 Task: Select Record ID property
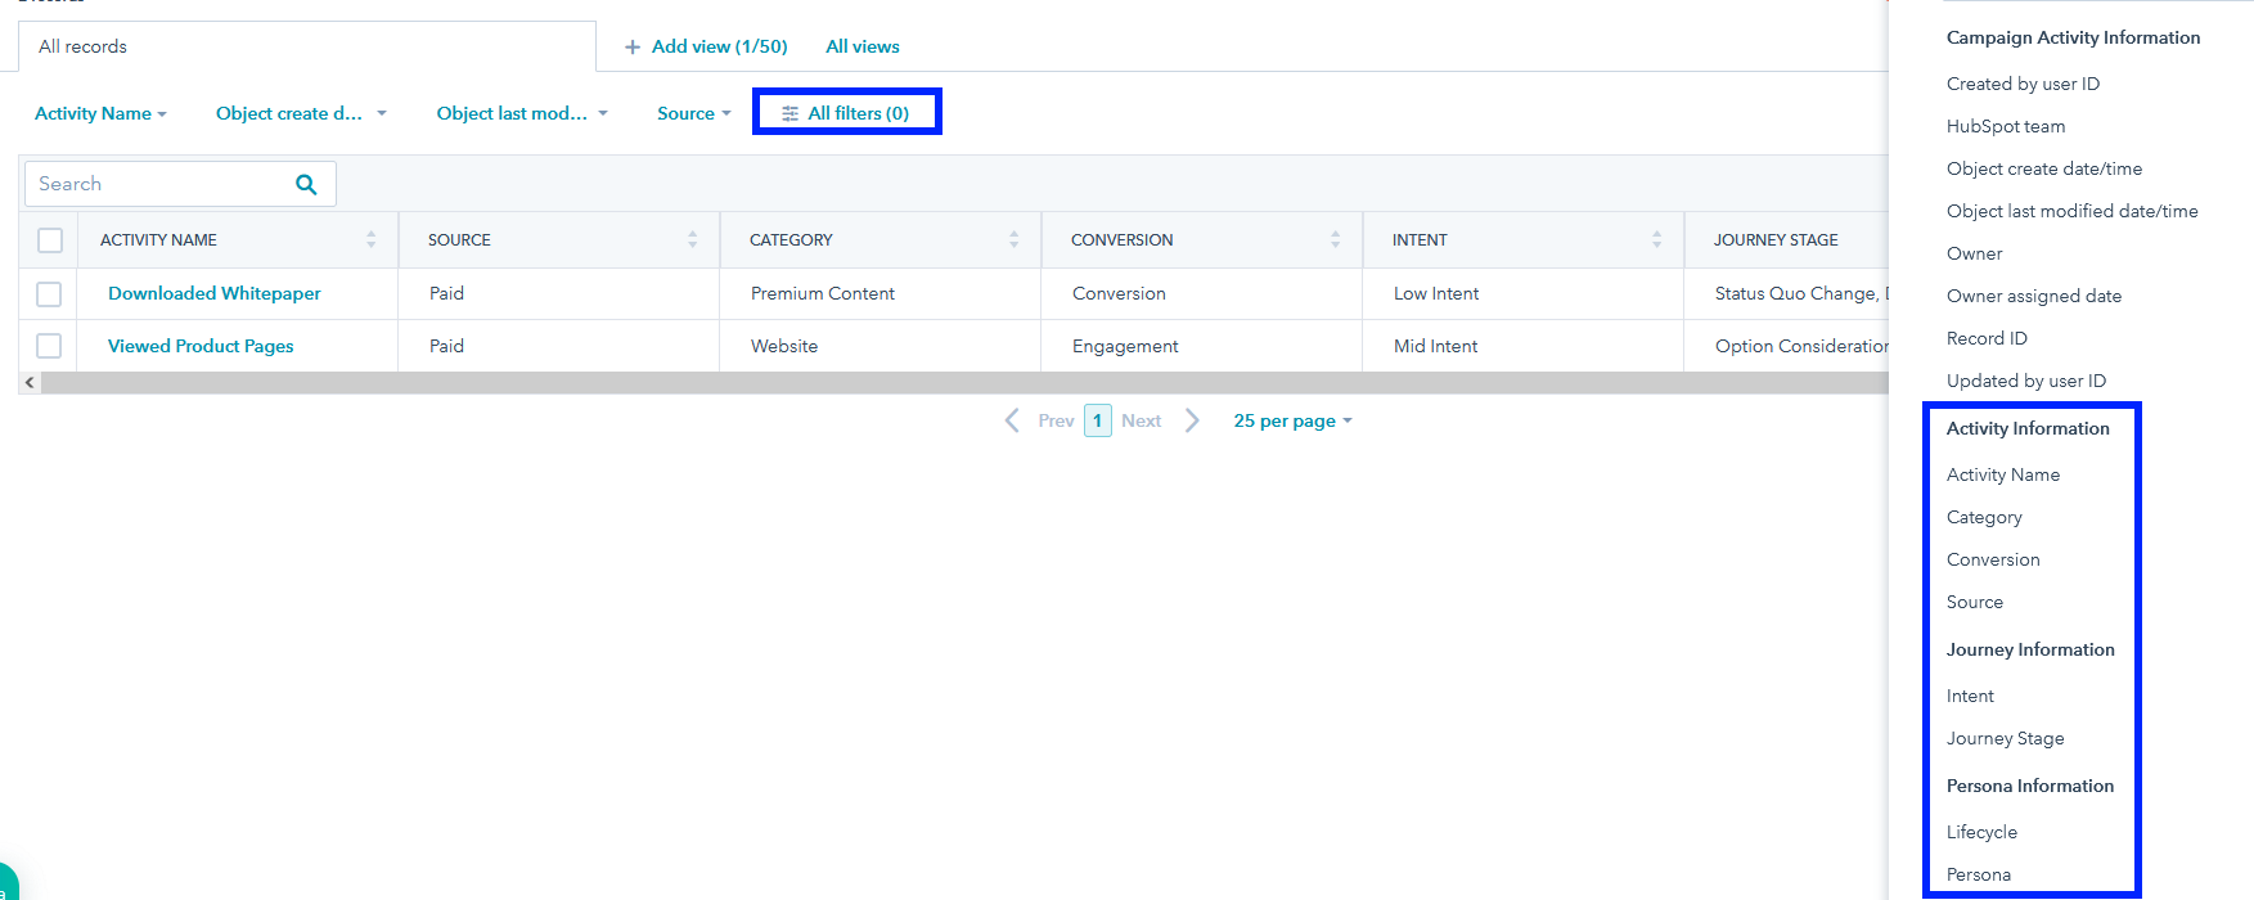(x=1987, y=339)
